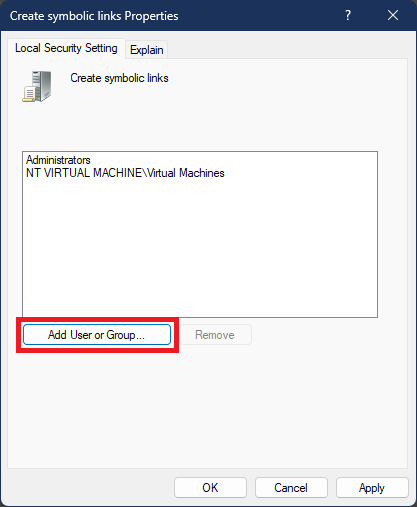The height and width of the screenshot is (507, 417).
Task: Select the Local Security Setting tab
Action: tap(66, 48)
